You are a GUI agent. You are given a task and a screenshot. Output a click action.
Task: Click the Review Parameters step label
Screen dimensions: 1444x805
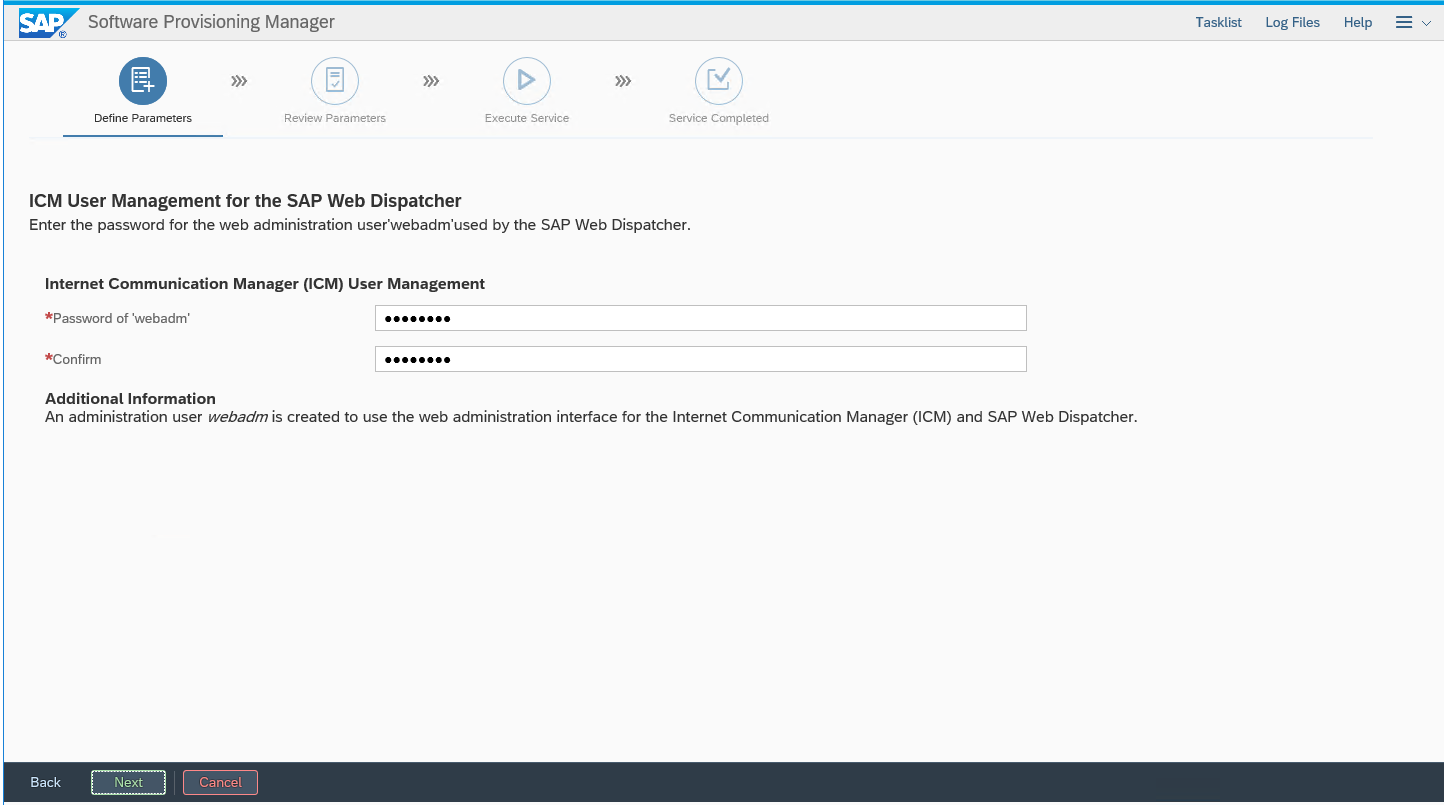(x=335, y=118)
